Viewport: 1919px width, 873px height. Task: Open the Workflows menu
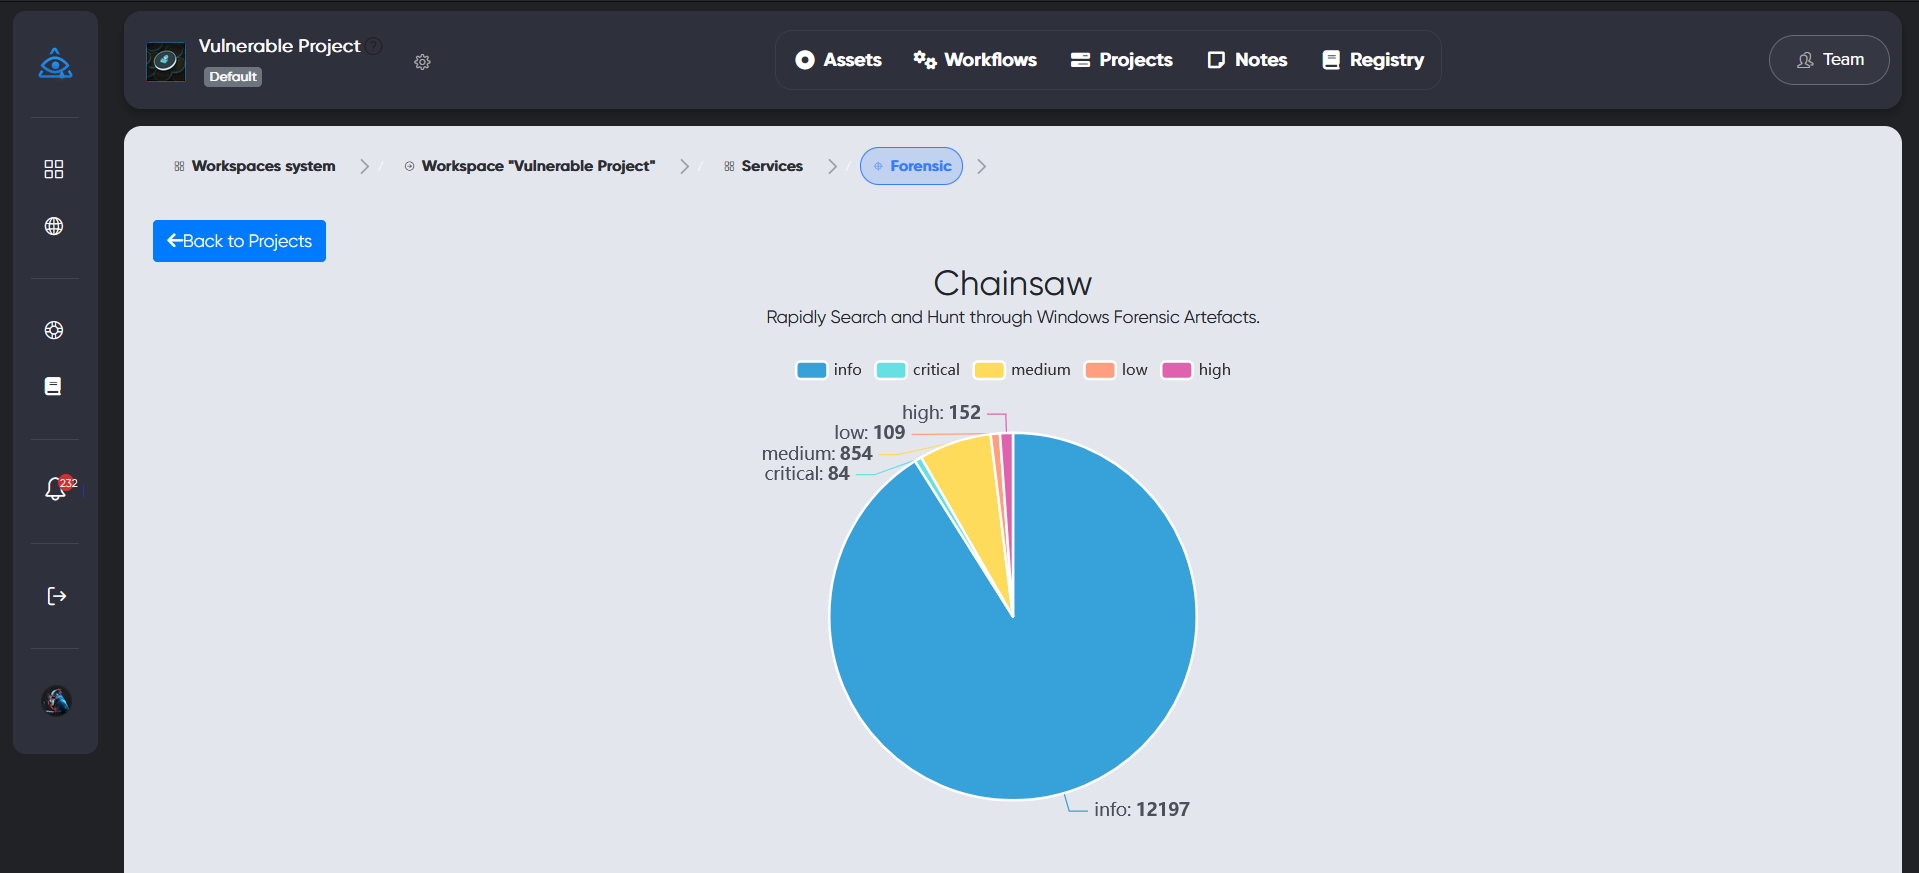click(975, 60)
